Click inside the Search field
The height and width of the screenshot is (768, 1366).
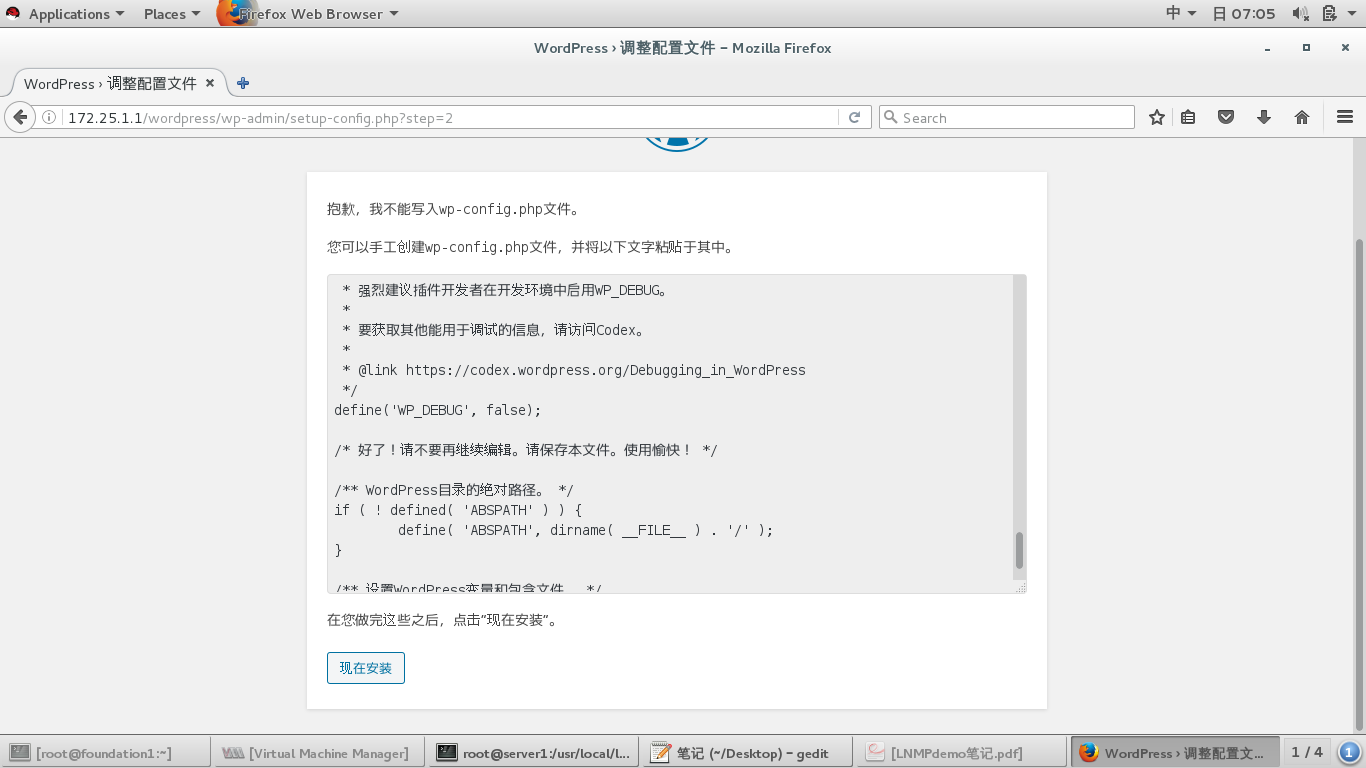click(1005, 117)
